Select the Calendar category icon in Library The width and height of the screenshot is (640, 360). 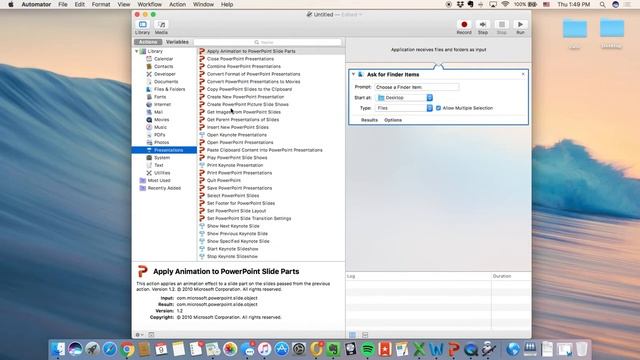(x=149, y=59)
